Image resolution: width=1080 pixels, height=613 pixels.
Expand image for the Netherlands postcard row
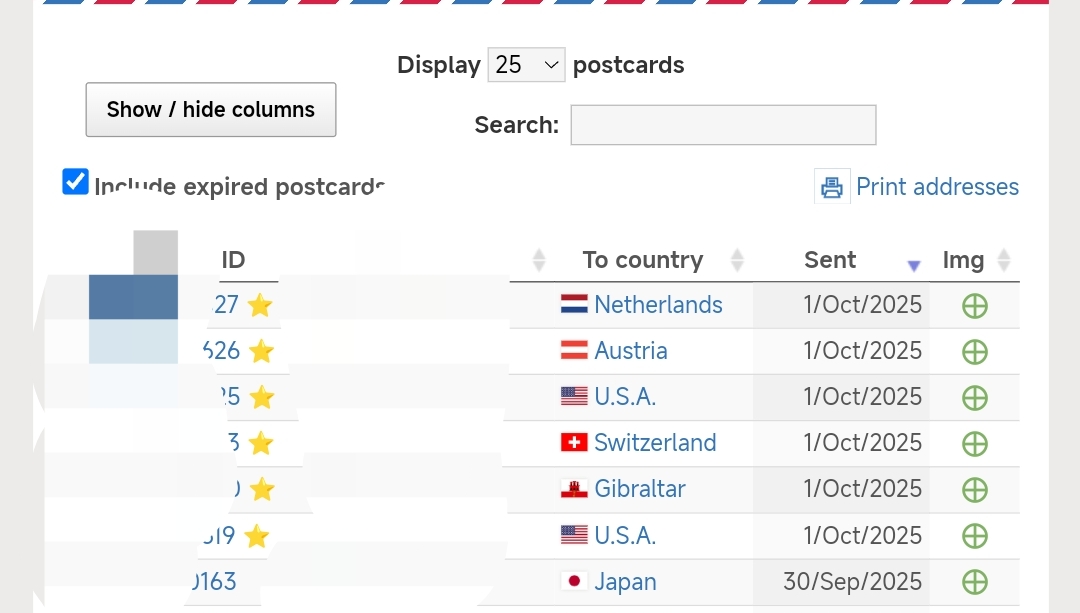974,306
